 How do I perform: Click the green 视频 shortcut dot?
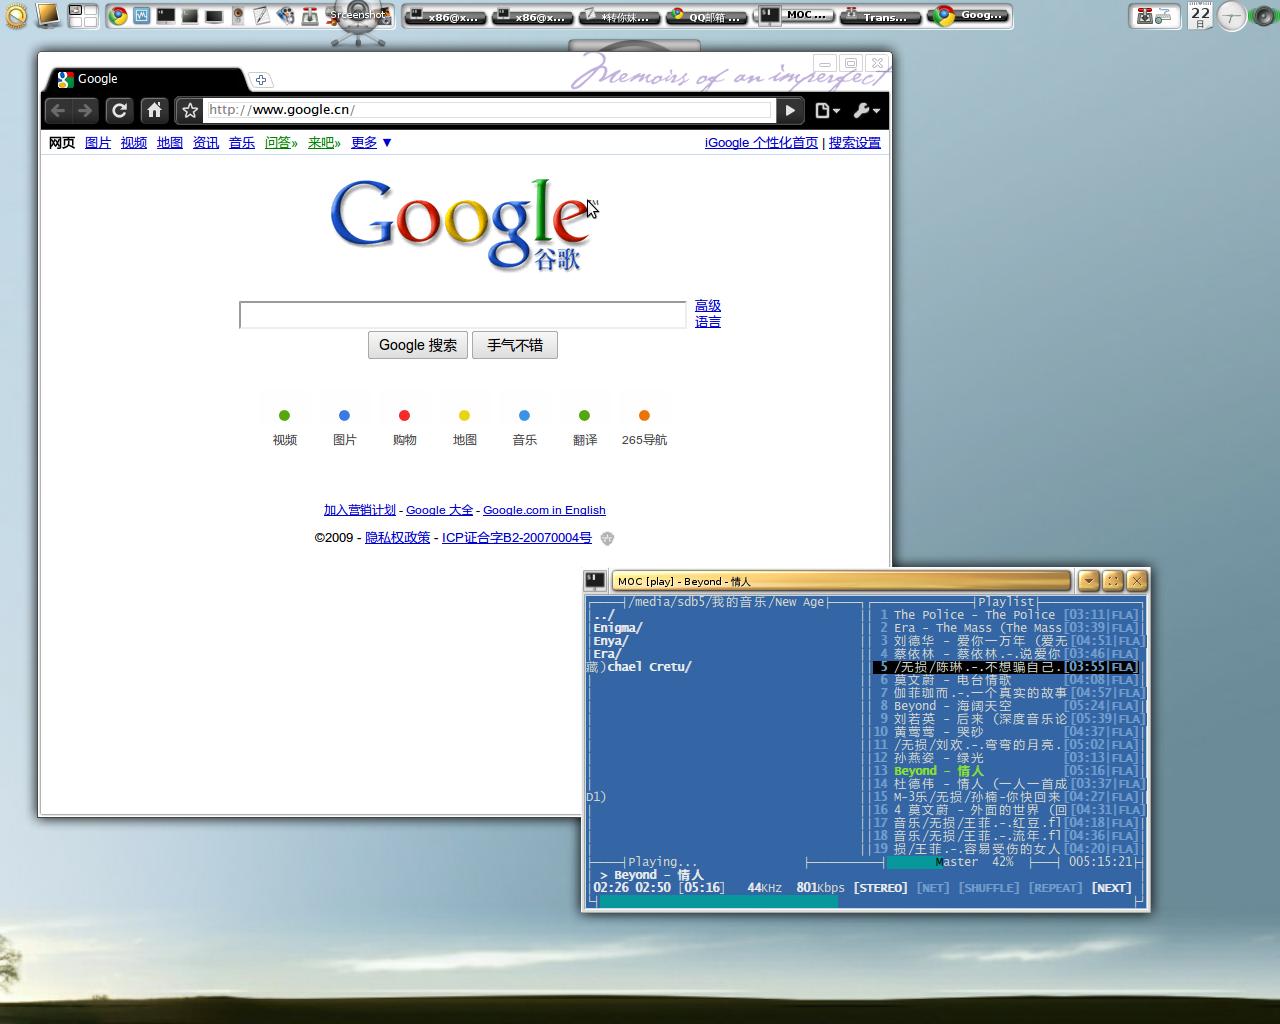coord(284,416)
